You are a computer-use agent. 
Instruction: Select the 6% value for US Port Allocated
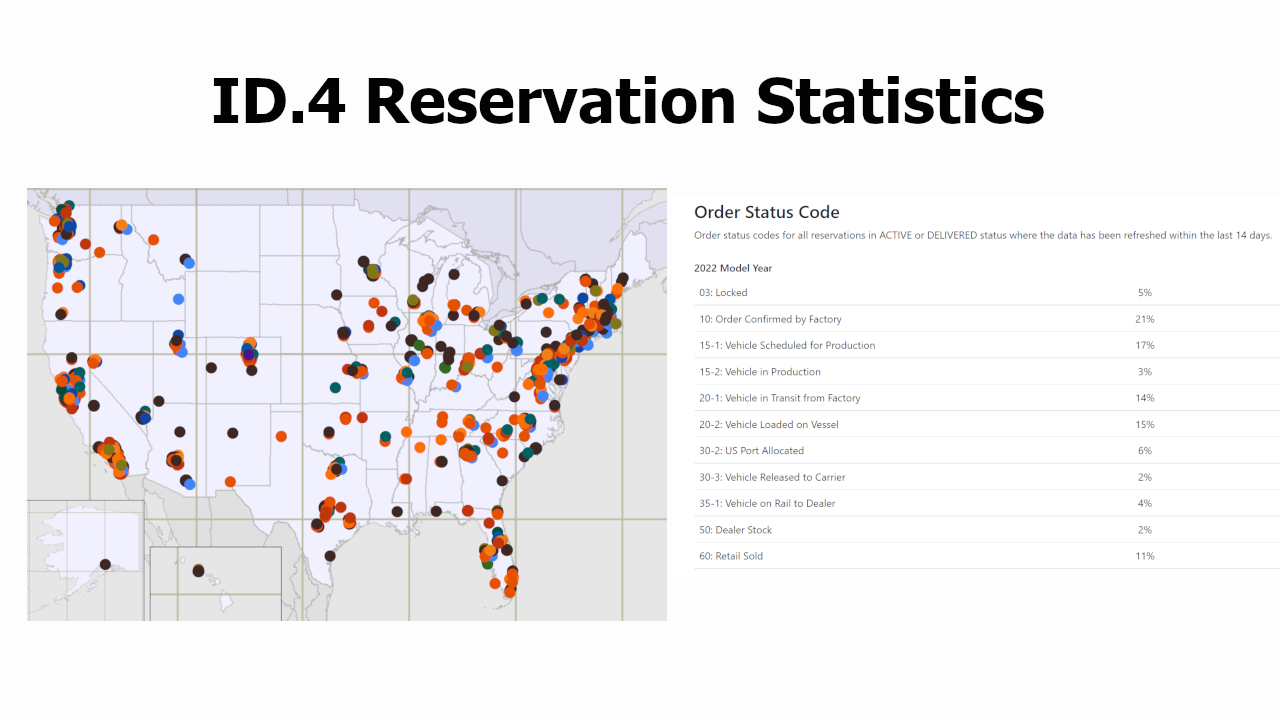[x=1145, y=451]
